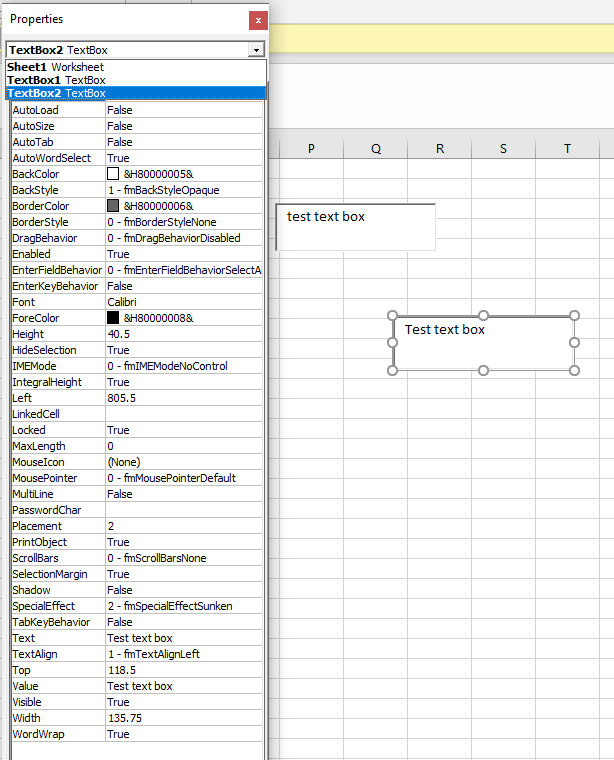The image size is (614, 760).
Task: Click the MultiLine False value
Action: (184, 494)
